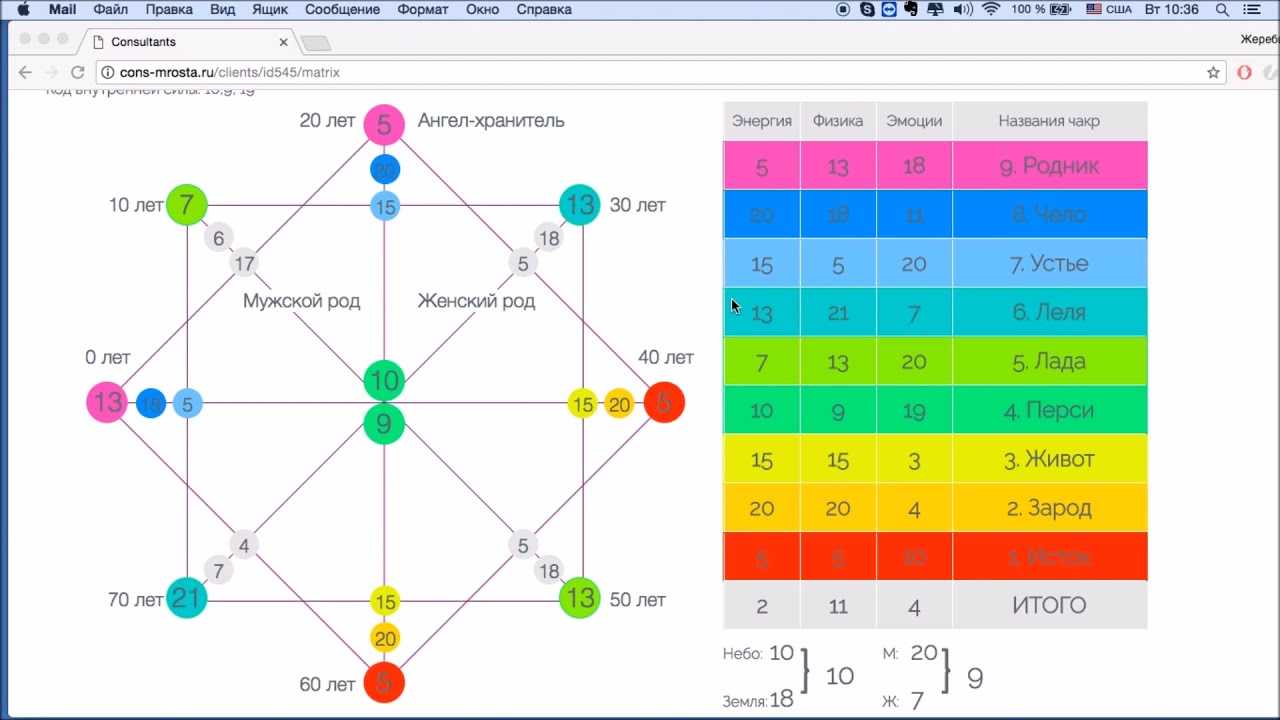Viewport: 1280px width, 720px height.
Task: Open the Apple menu
Action: [22, 9]
